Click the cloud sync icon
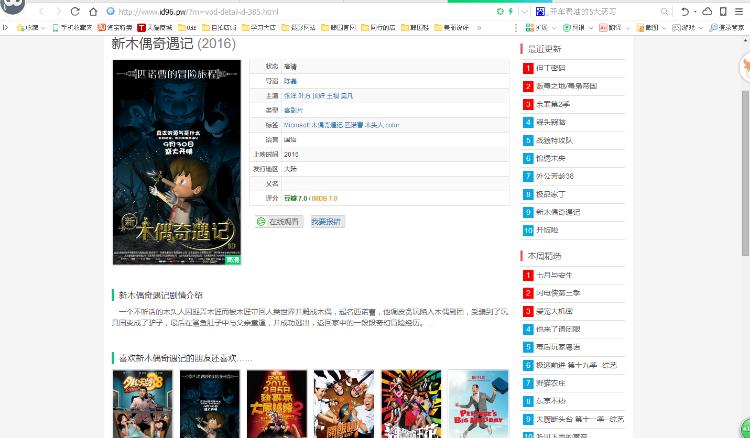Image resolution: width=750 pixels, height=438 pixels. pyautogui.click(x=707, y=11)
